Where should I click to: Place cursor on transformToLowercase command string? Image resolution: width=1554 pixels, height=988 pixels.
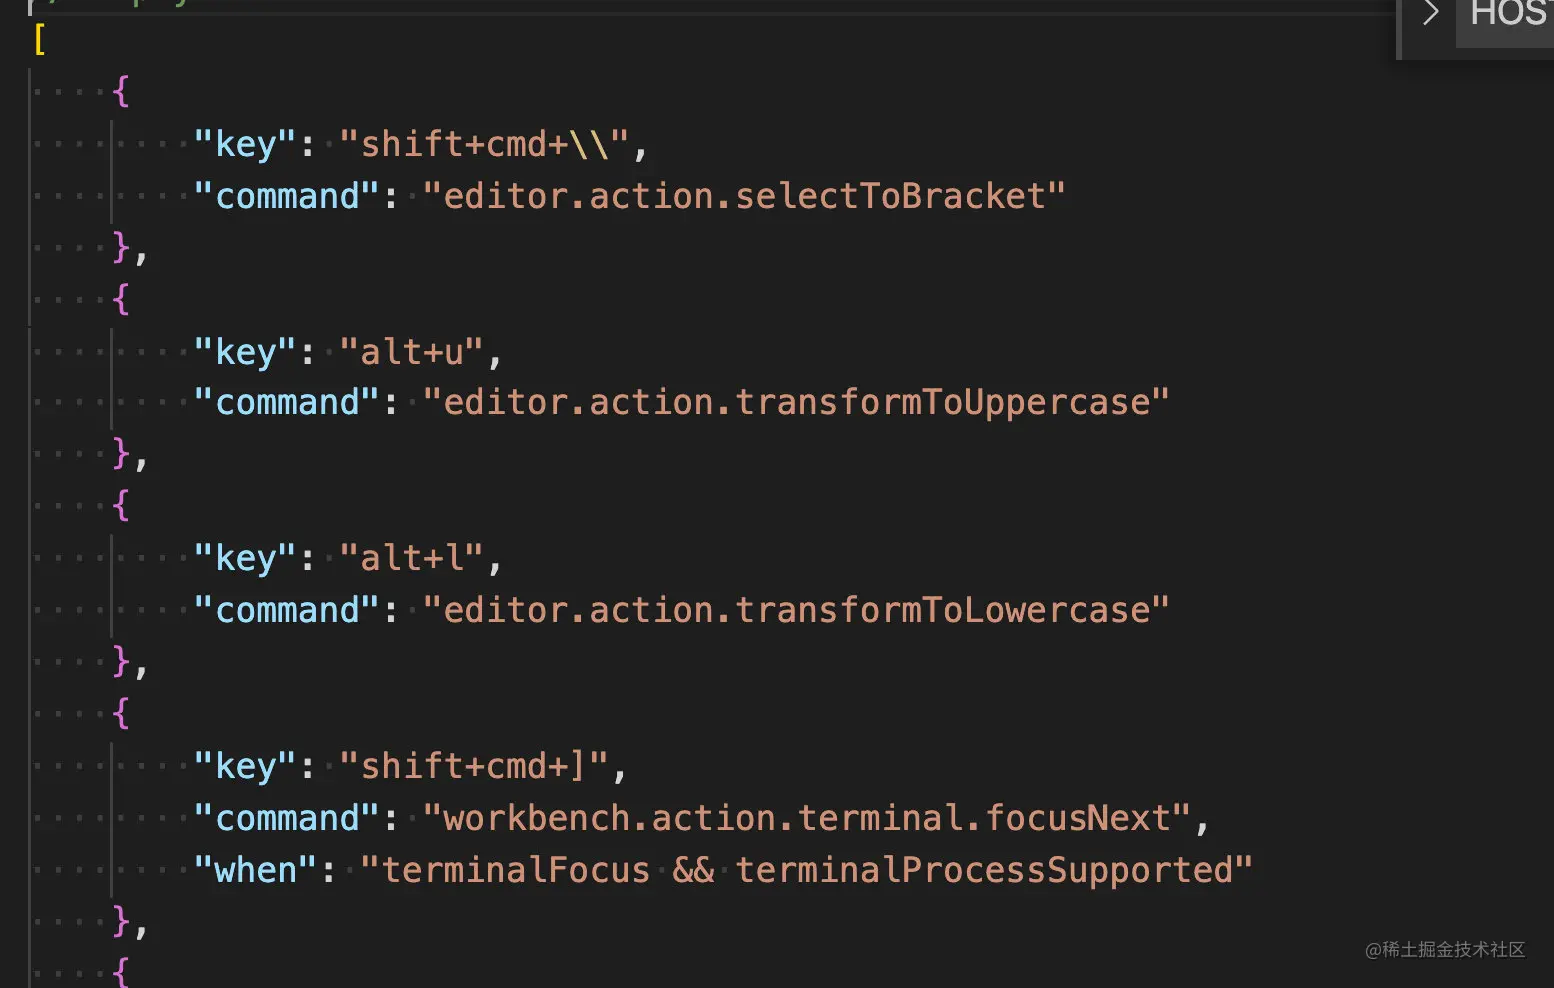click(x=796, y=610)
